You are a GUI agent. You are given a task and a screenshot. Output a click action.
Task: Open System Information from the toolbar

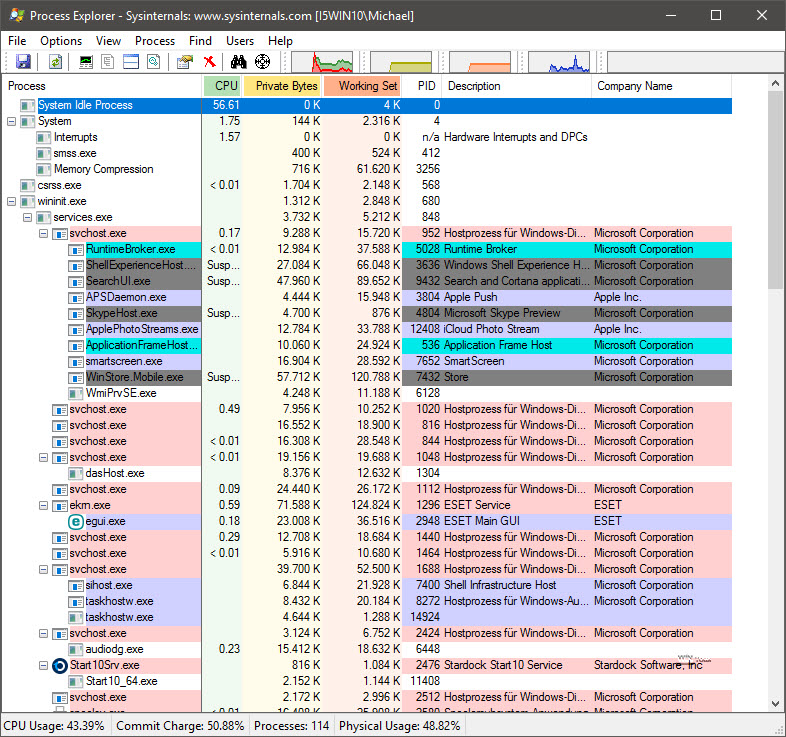coord(87,62)
